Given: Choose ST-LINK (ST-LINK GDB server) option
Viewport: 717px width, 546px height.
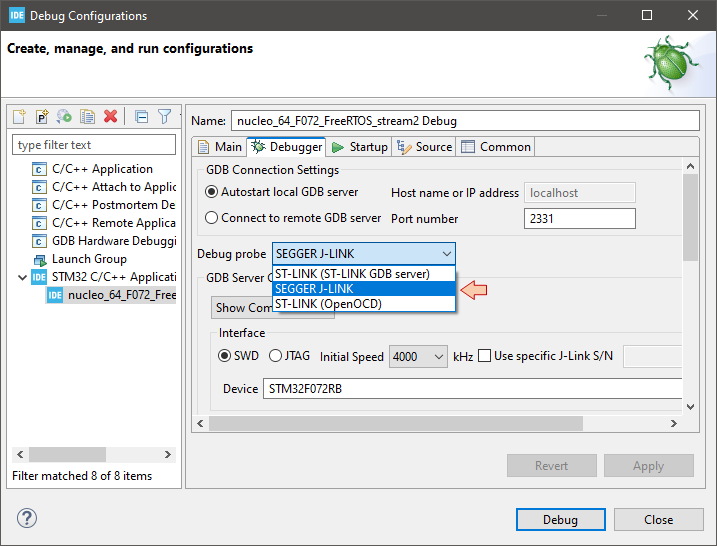Looking at the screenshot, I should click(364, 274).
